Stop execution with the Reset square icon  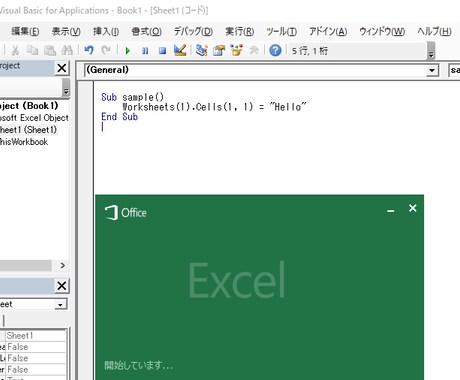pos(162,51)
